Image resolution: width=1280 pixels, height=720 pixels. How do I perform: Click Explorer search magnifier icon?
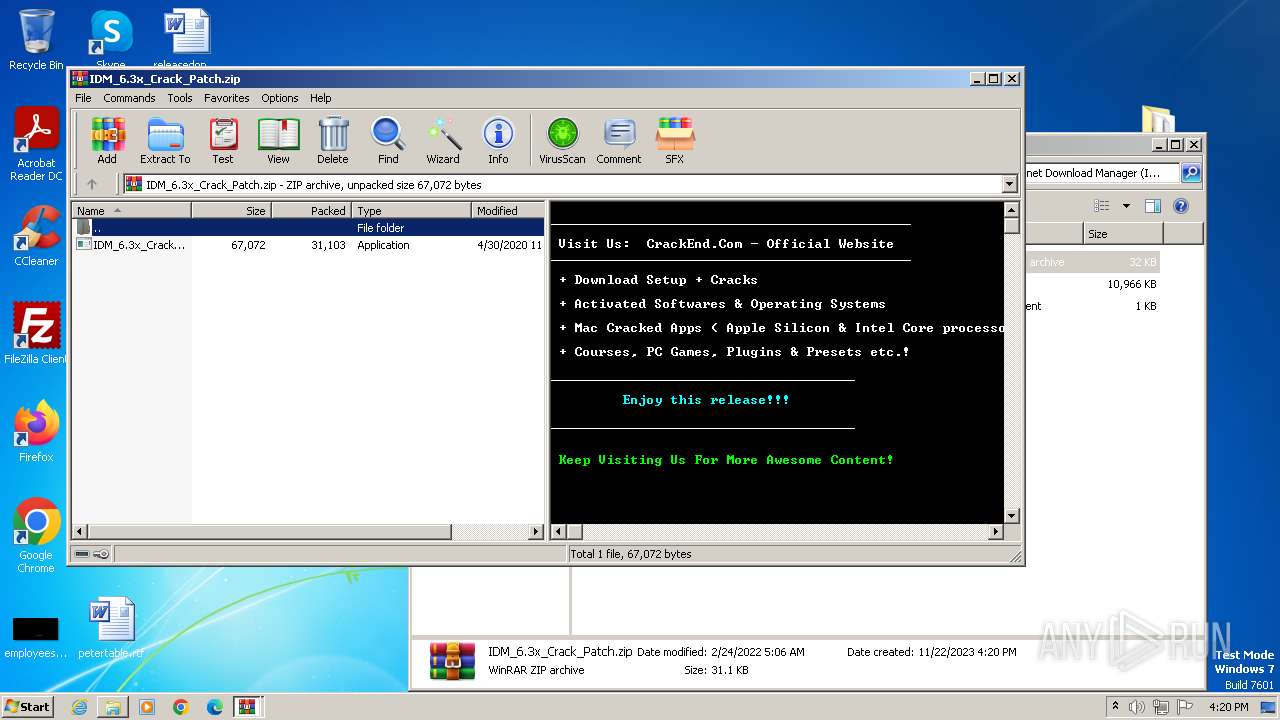[1191, 173]
